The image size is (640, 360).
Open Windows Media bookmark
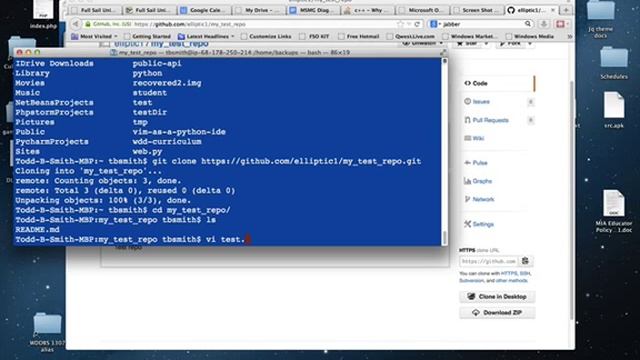529,36
